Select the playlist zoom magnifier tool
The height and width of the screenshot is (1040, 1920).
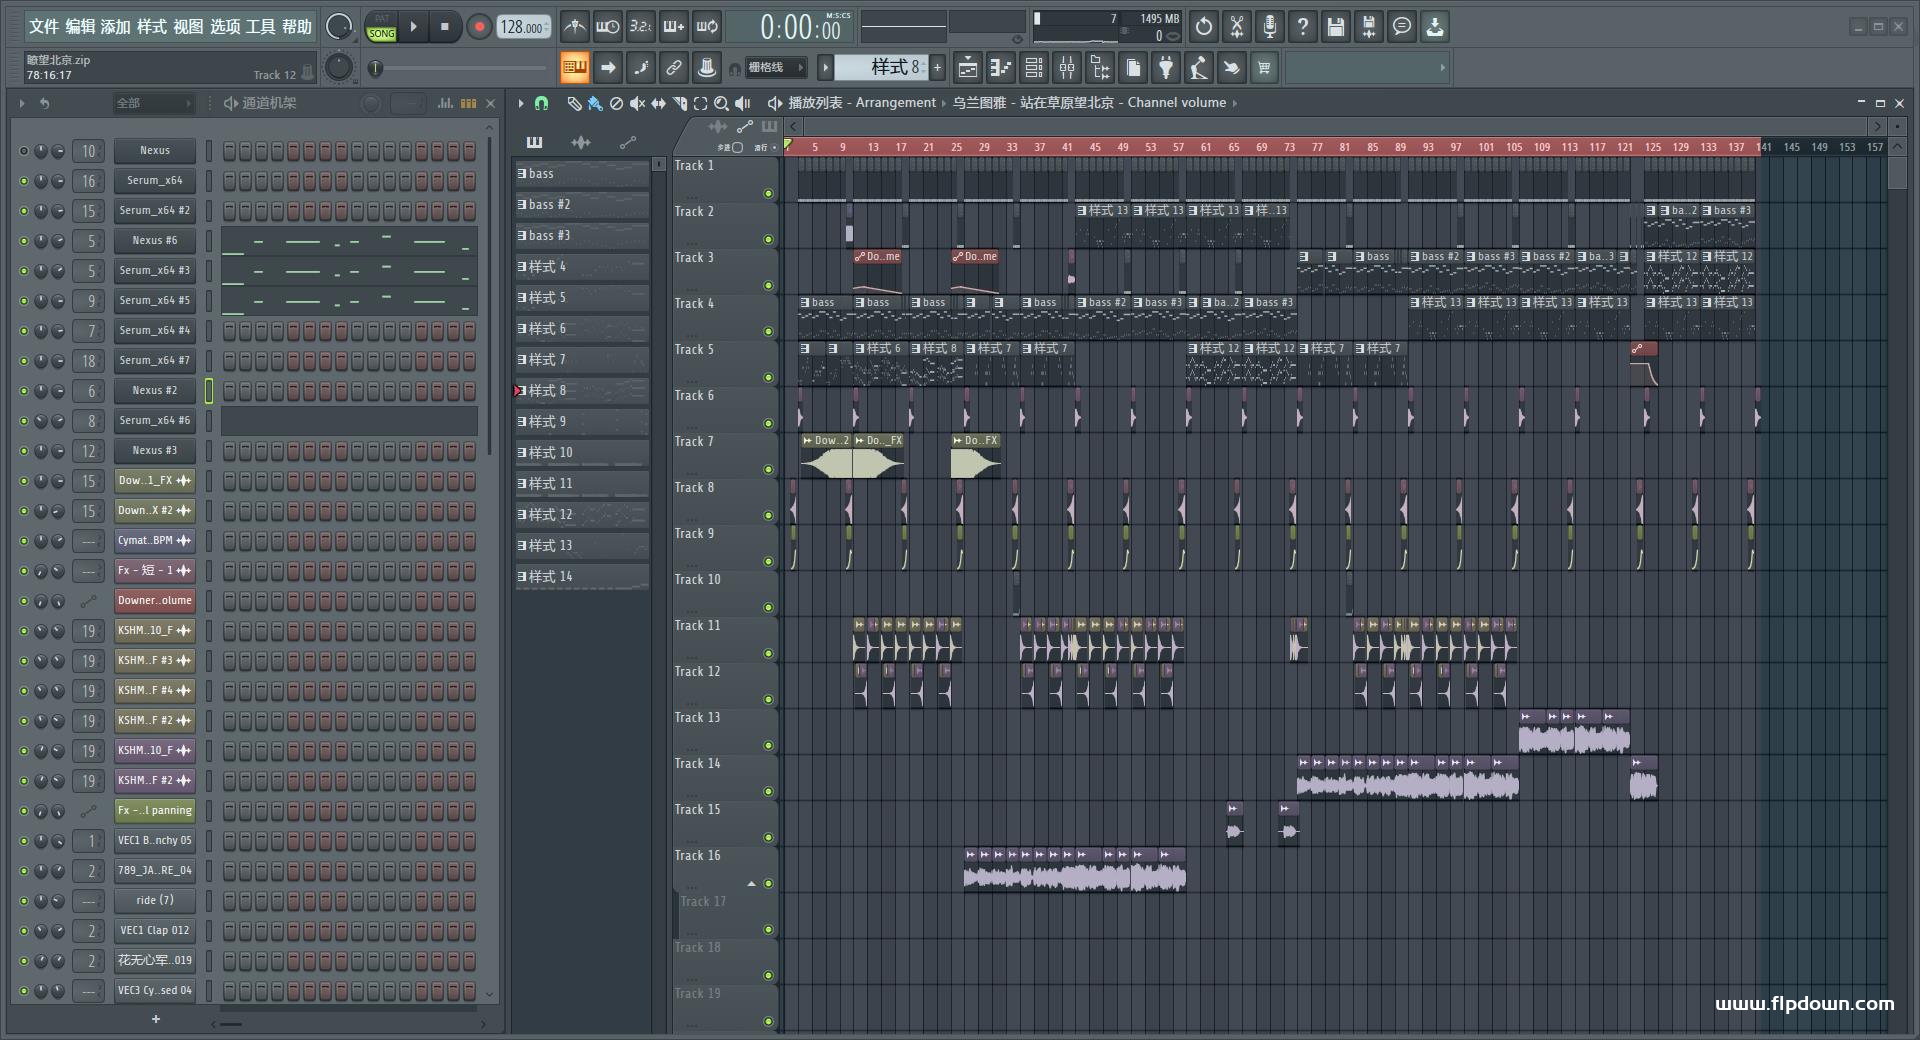tap(721, 103)
